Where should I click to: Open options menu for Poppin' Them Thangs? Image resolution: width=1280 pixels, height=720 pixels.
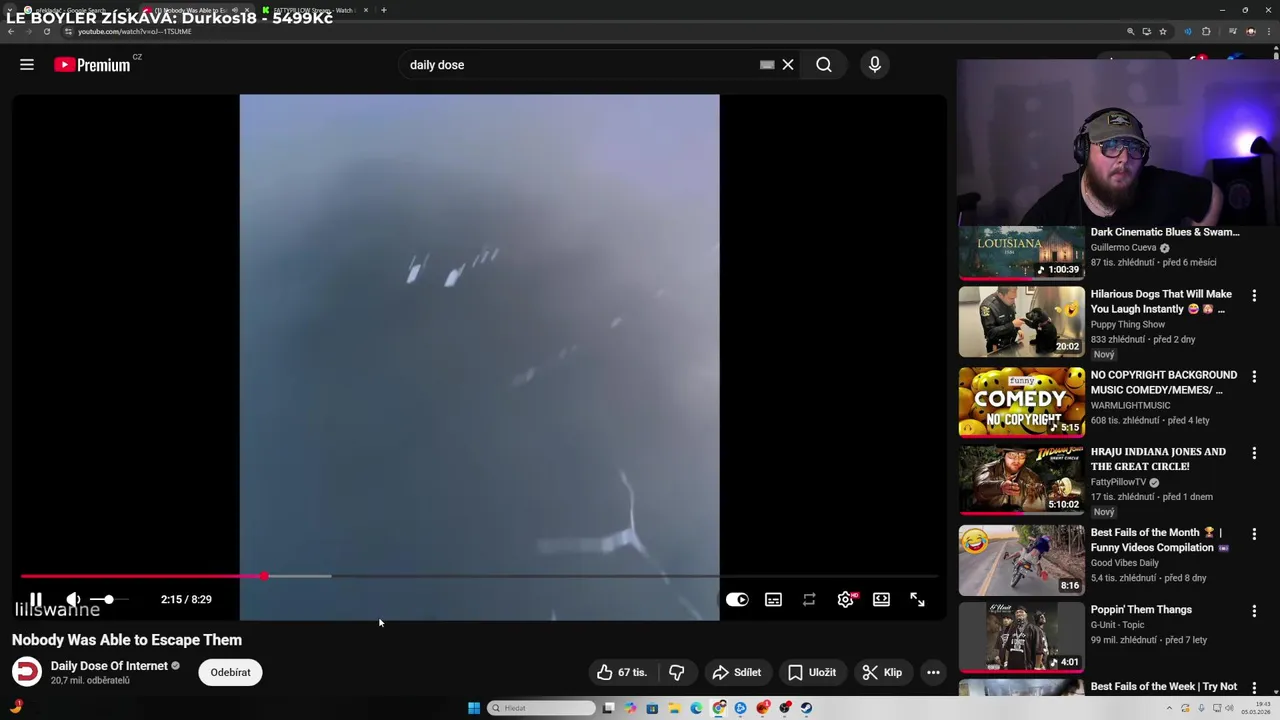pyautogui.click(x=1254, y=611)
